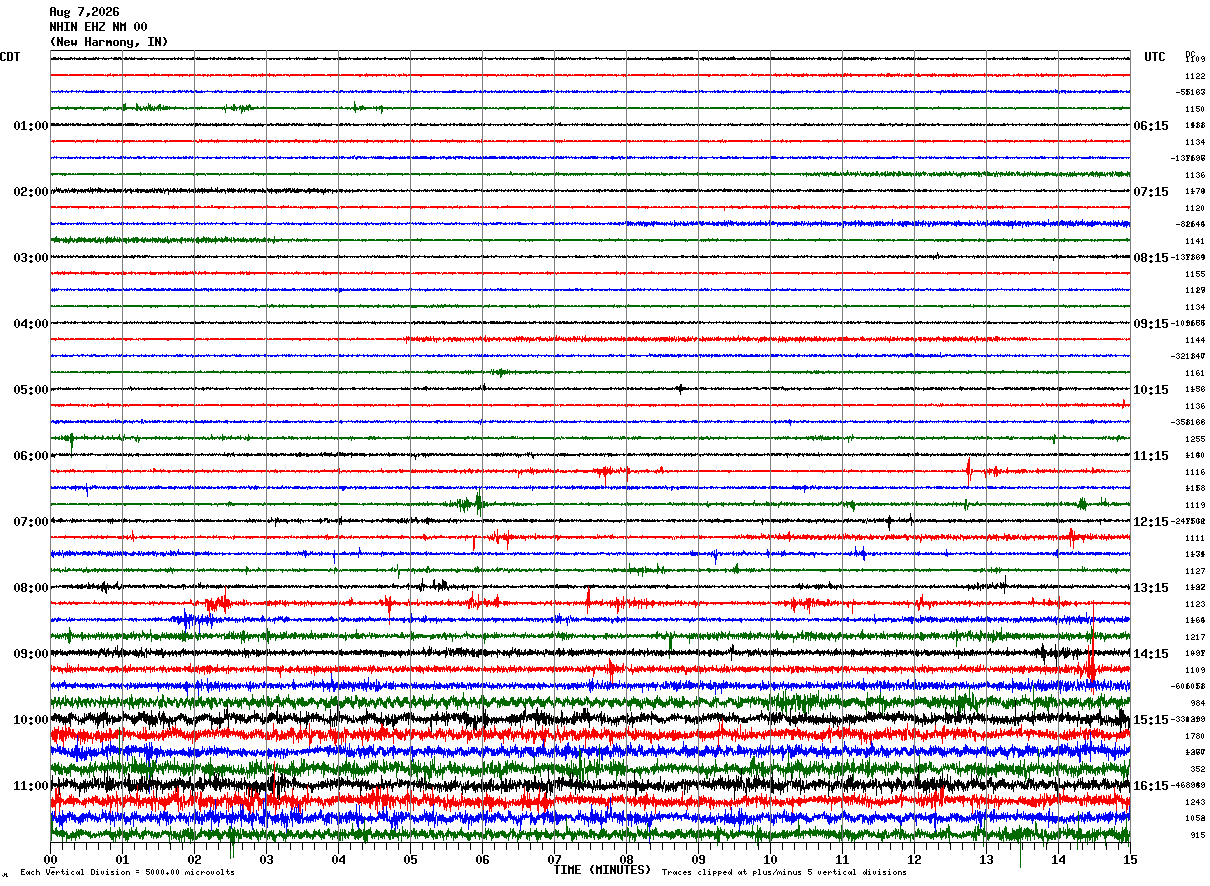1210x886 pixels.
Task: Click the 05:00 CDT row label
Action: pos(31,390)
